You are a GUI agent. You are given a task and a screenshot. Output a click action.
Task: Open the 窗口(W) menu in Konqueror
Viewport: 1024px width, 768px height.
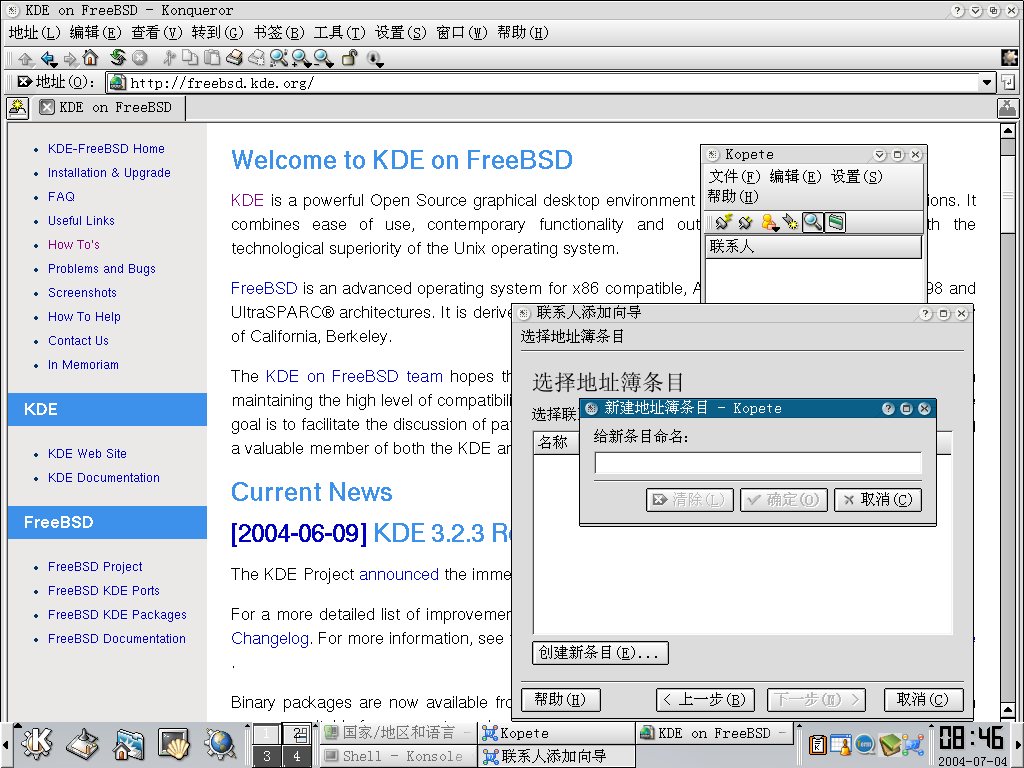click(x=462, y=33)
